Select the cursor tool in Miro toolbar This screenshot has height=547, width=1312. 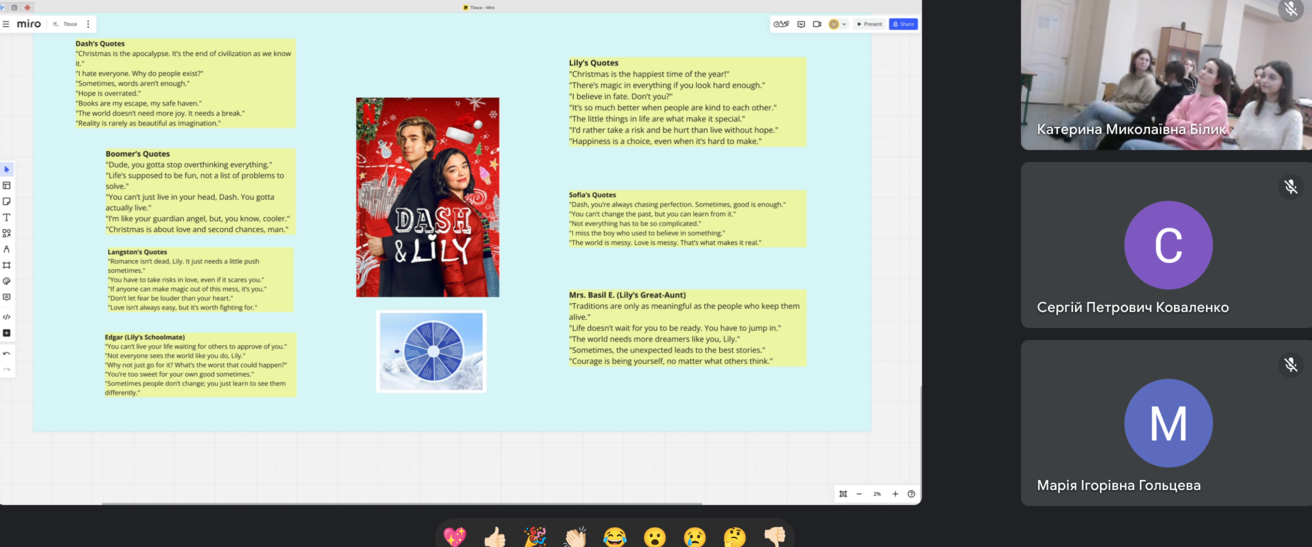click(x=7, y=170)
